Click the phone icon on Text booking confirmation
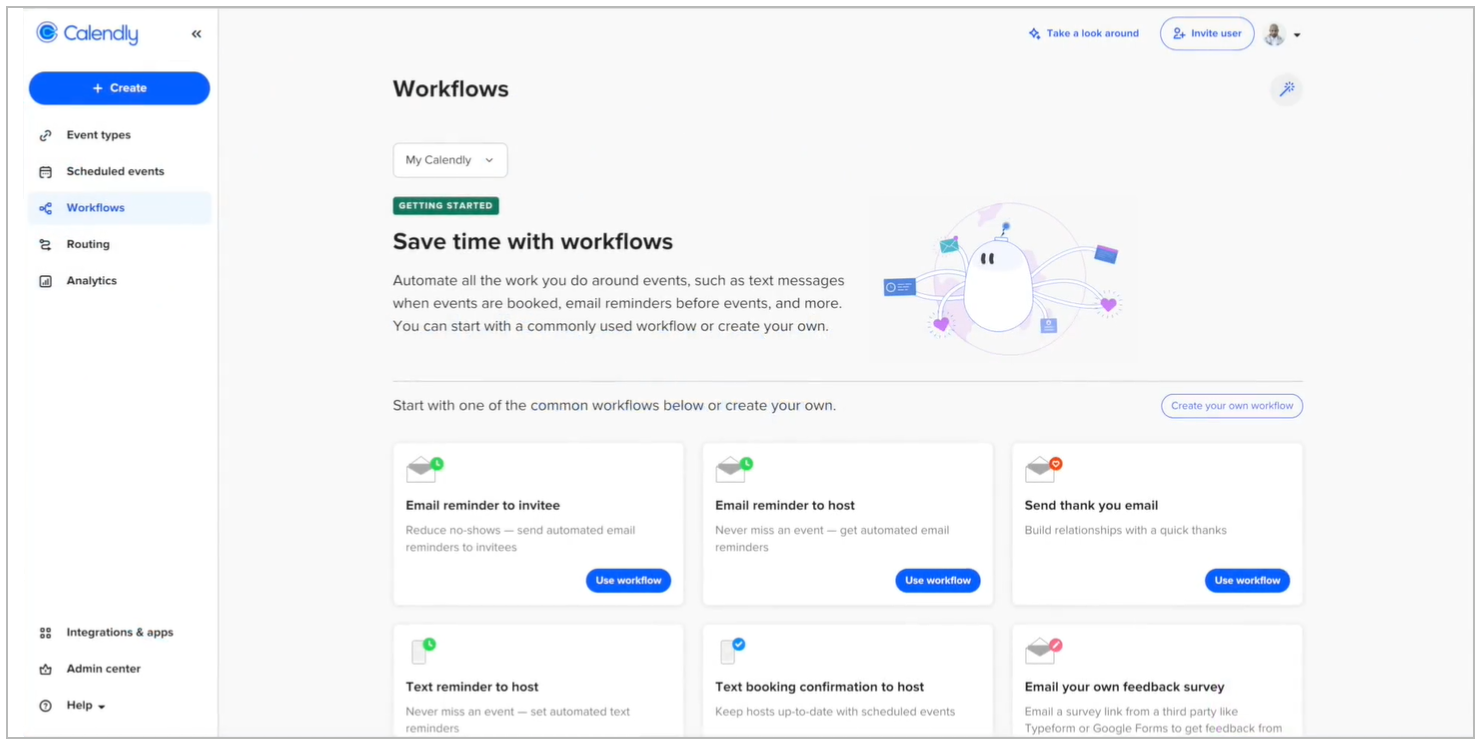Image resolution: width=1480 pixels, height=745 pixels. click(732, 651)
